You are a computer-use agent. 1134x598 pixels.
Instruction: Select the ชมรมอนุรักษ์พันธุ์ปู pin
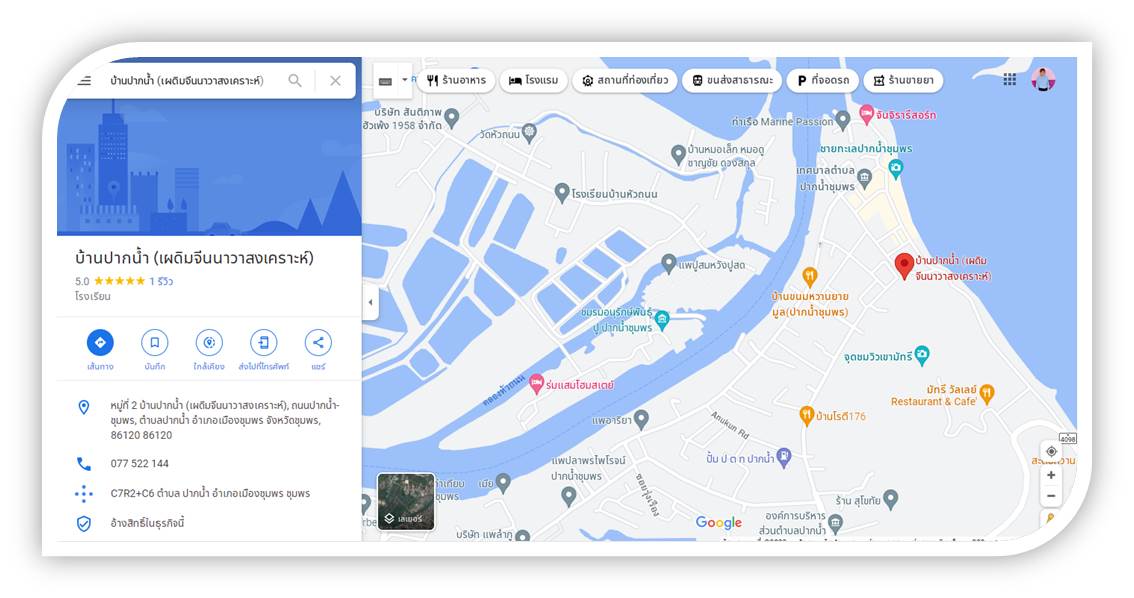click(x=662, y=319)
